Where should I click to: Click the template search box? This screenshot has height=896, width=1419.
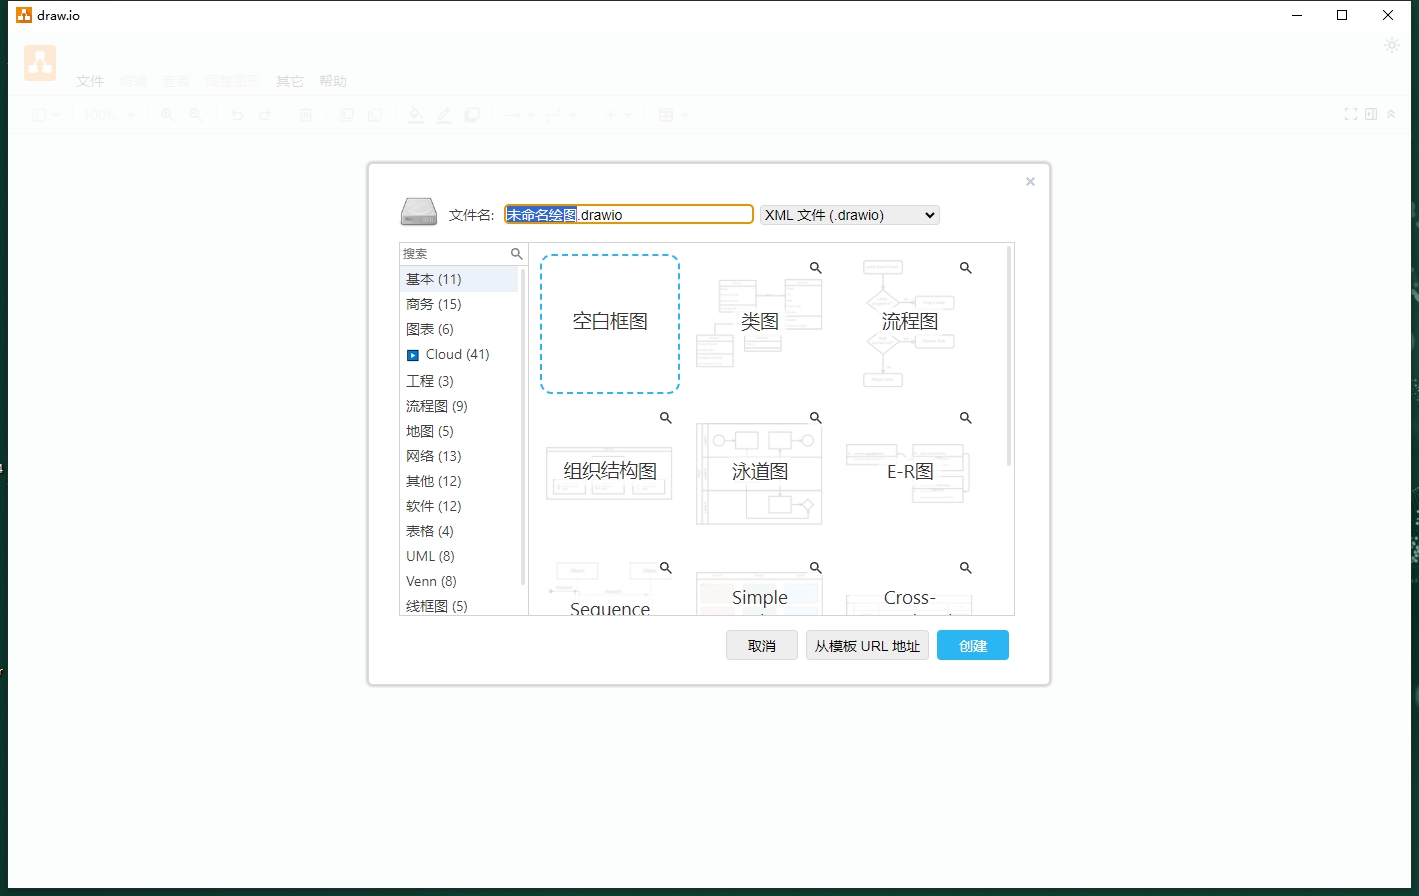point(455,254)
